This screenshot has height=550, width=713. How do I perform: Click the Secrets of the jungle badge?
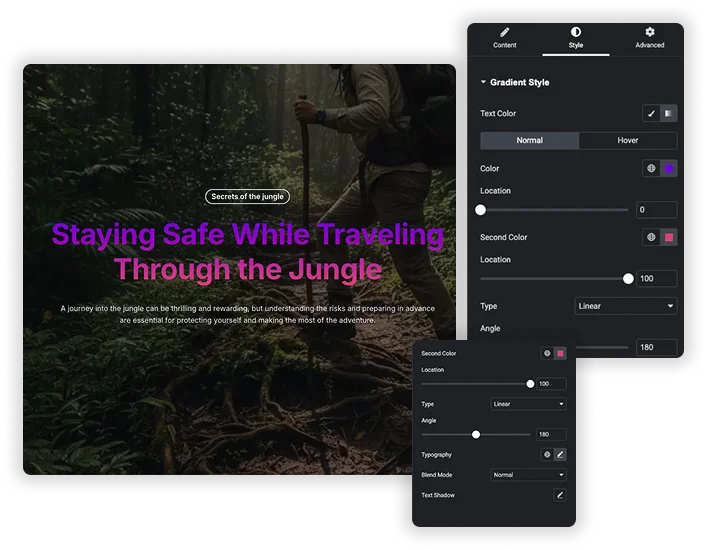click(x=247, y=197)
